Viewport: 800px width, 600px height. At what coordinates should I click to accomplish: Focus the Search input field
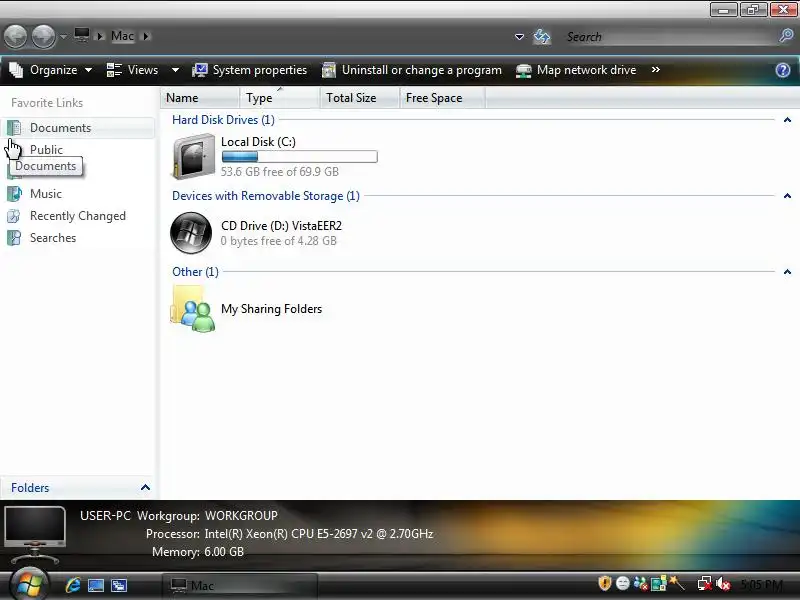click(x=671, y=37)
